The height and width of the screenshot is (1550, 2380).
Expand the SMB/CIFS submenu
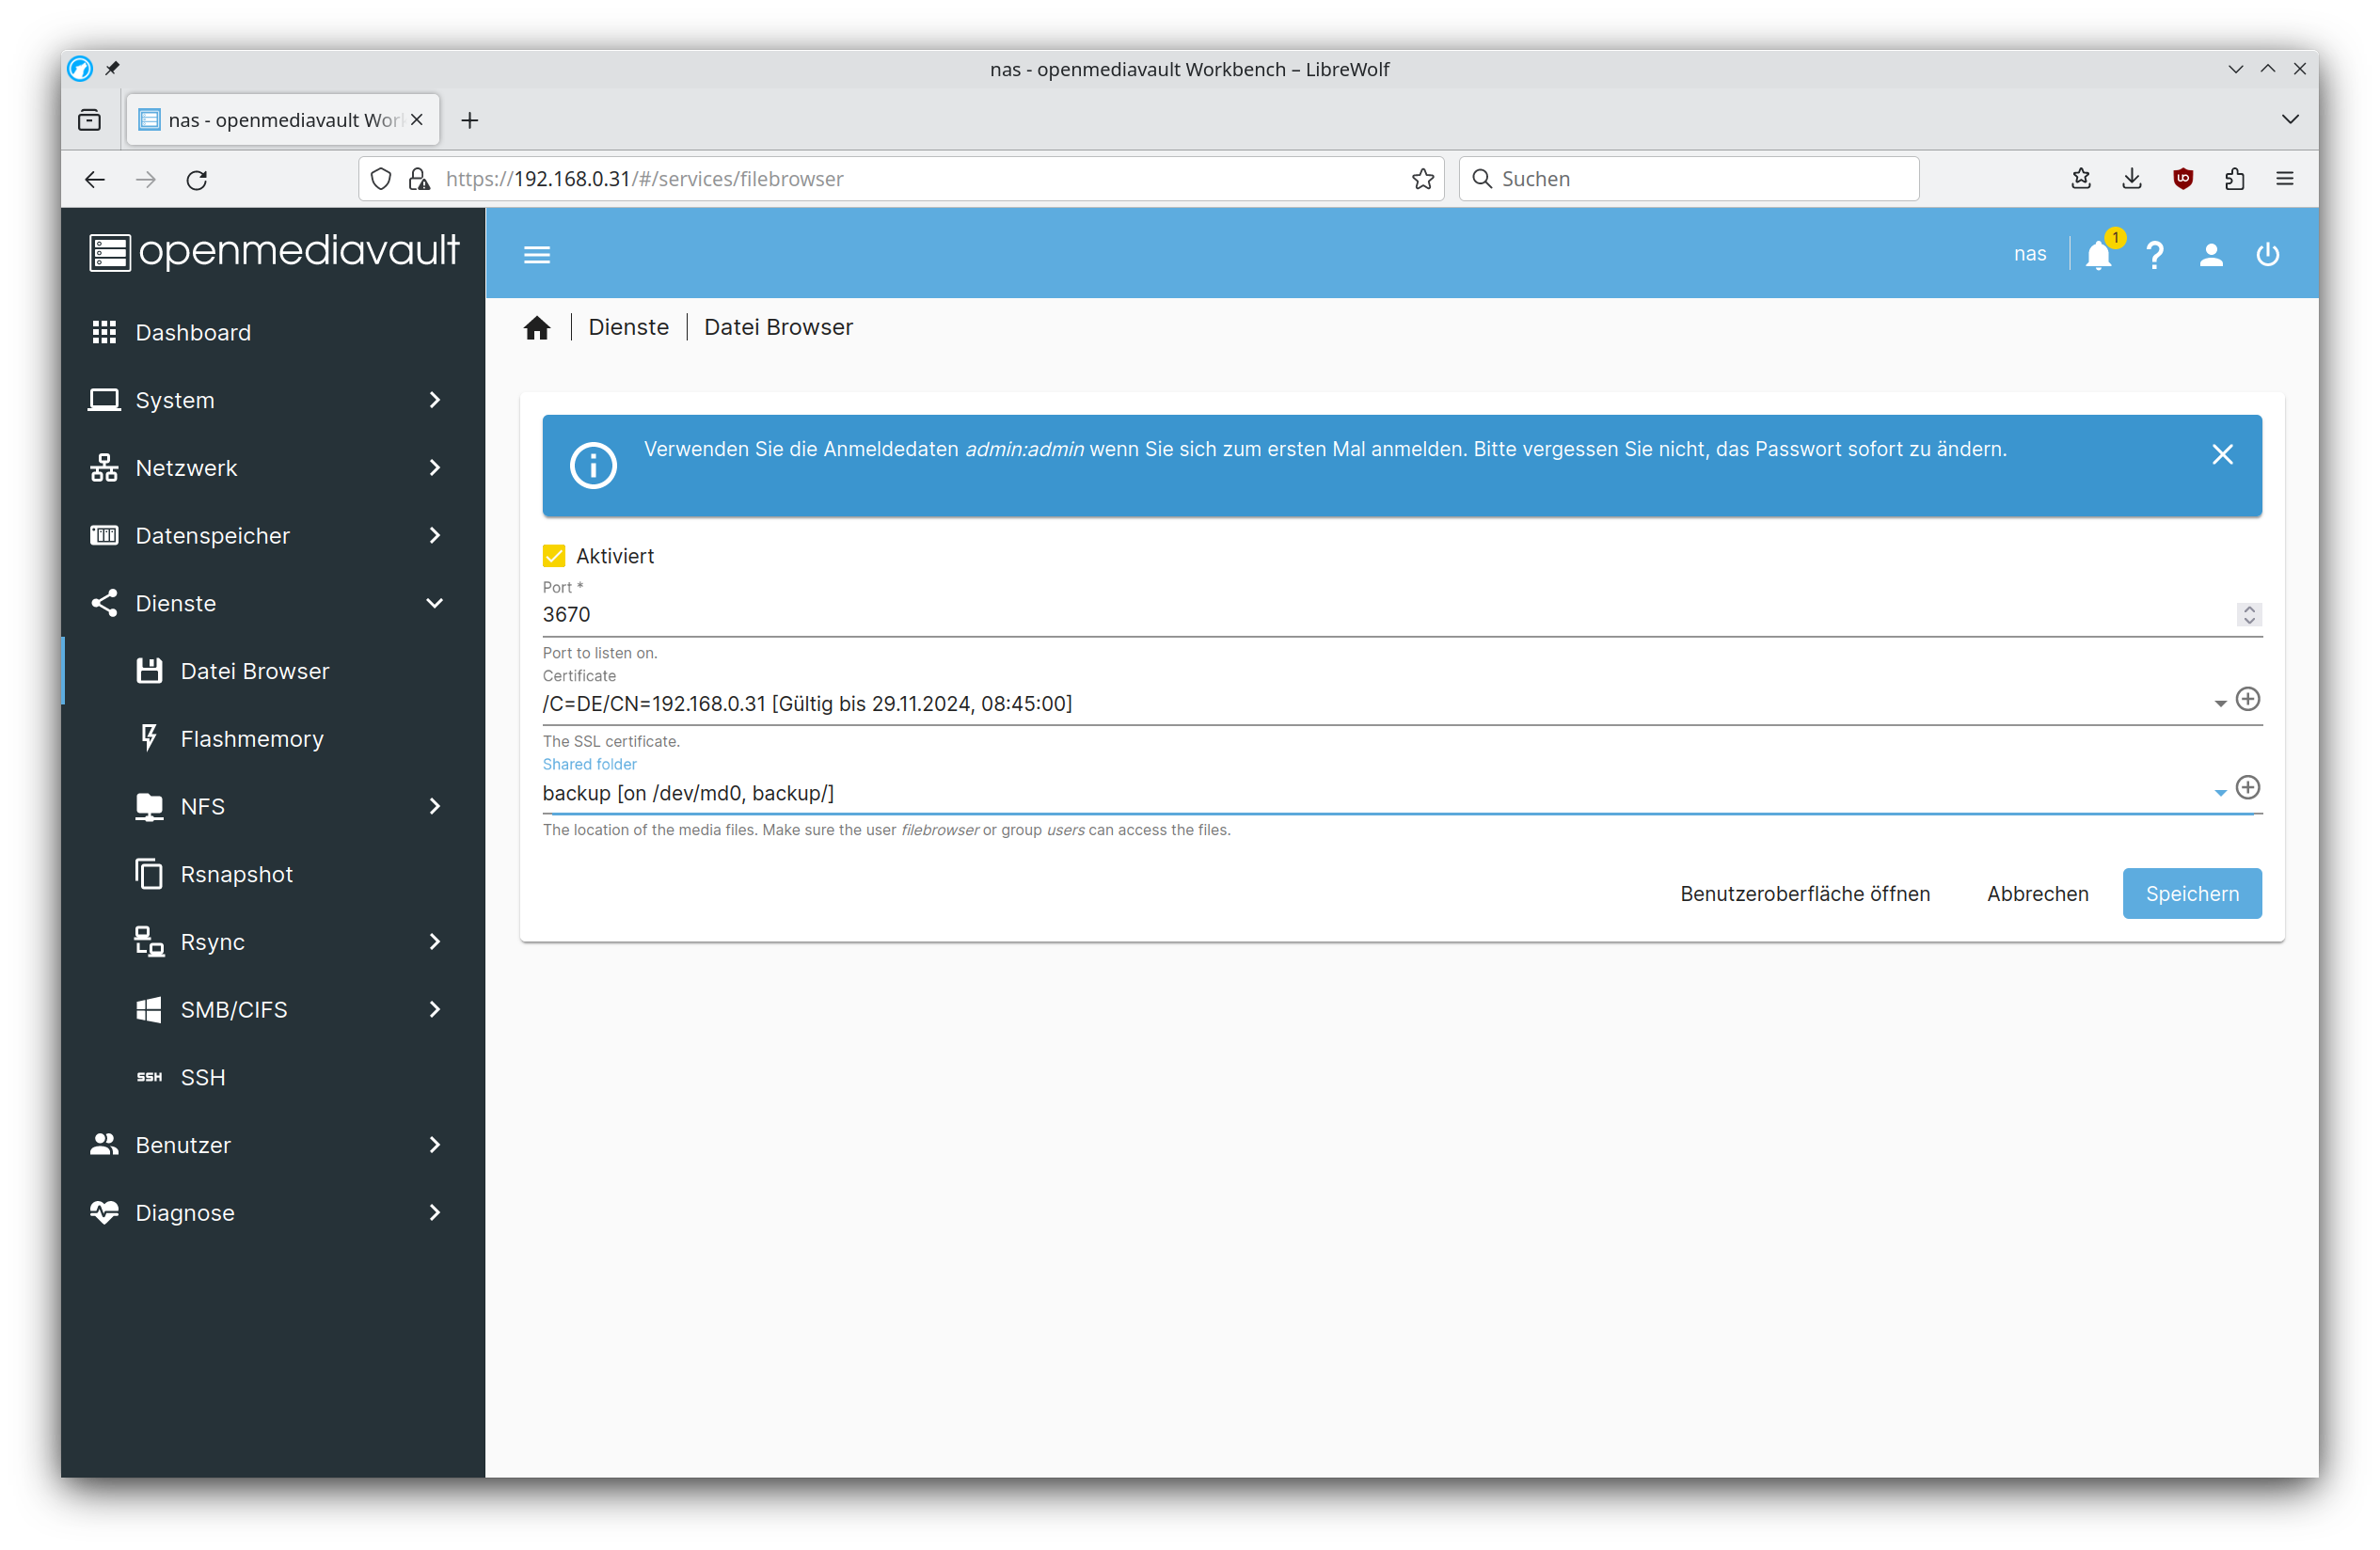pyautogui.click(x=272, y=1010)
